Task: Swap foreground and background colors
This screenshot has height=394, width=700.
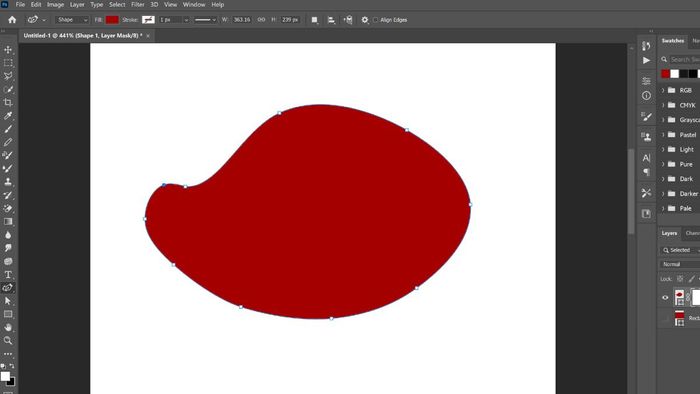Action: (x=12, y=366)
